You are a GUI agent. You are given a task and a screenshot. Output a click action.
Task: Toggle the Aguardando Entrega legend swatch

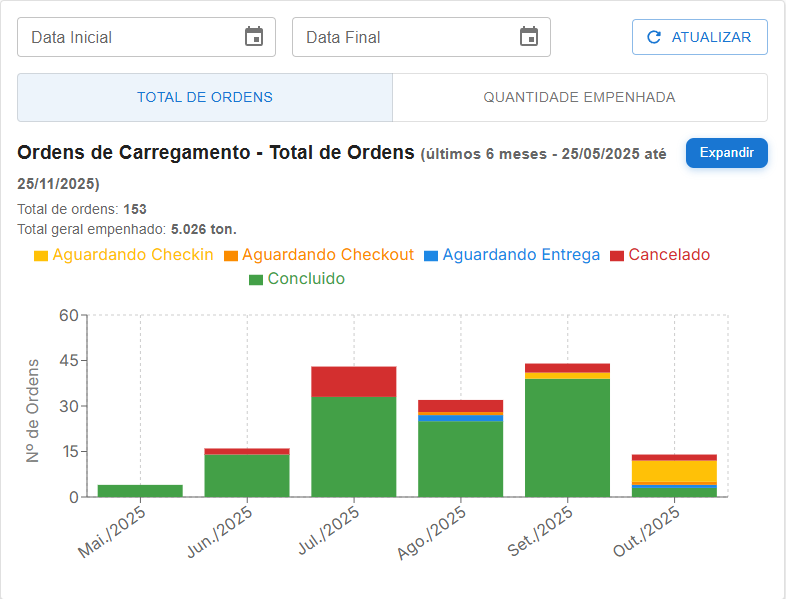[x=431, y=256]
